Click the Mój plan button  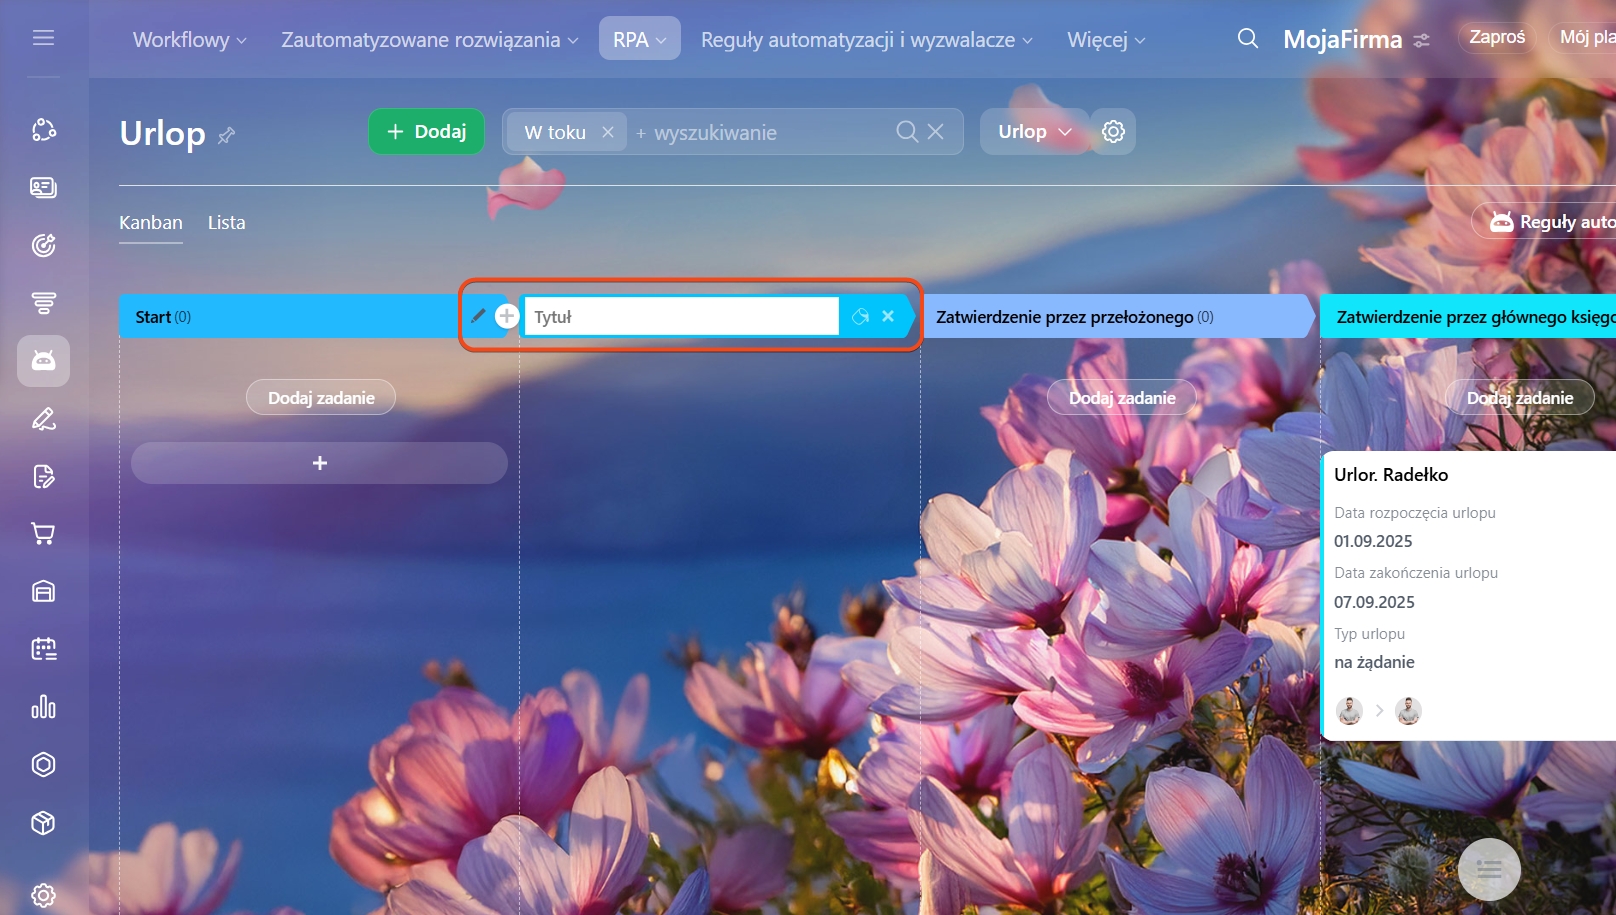pos(1583,38)
